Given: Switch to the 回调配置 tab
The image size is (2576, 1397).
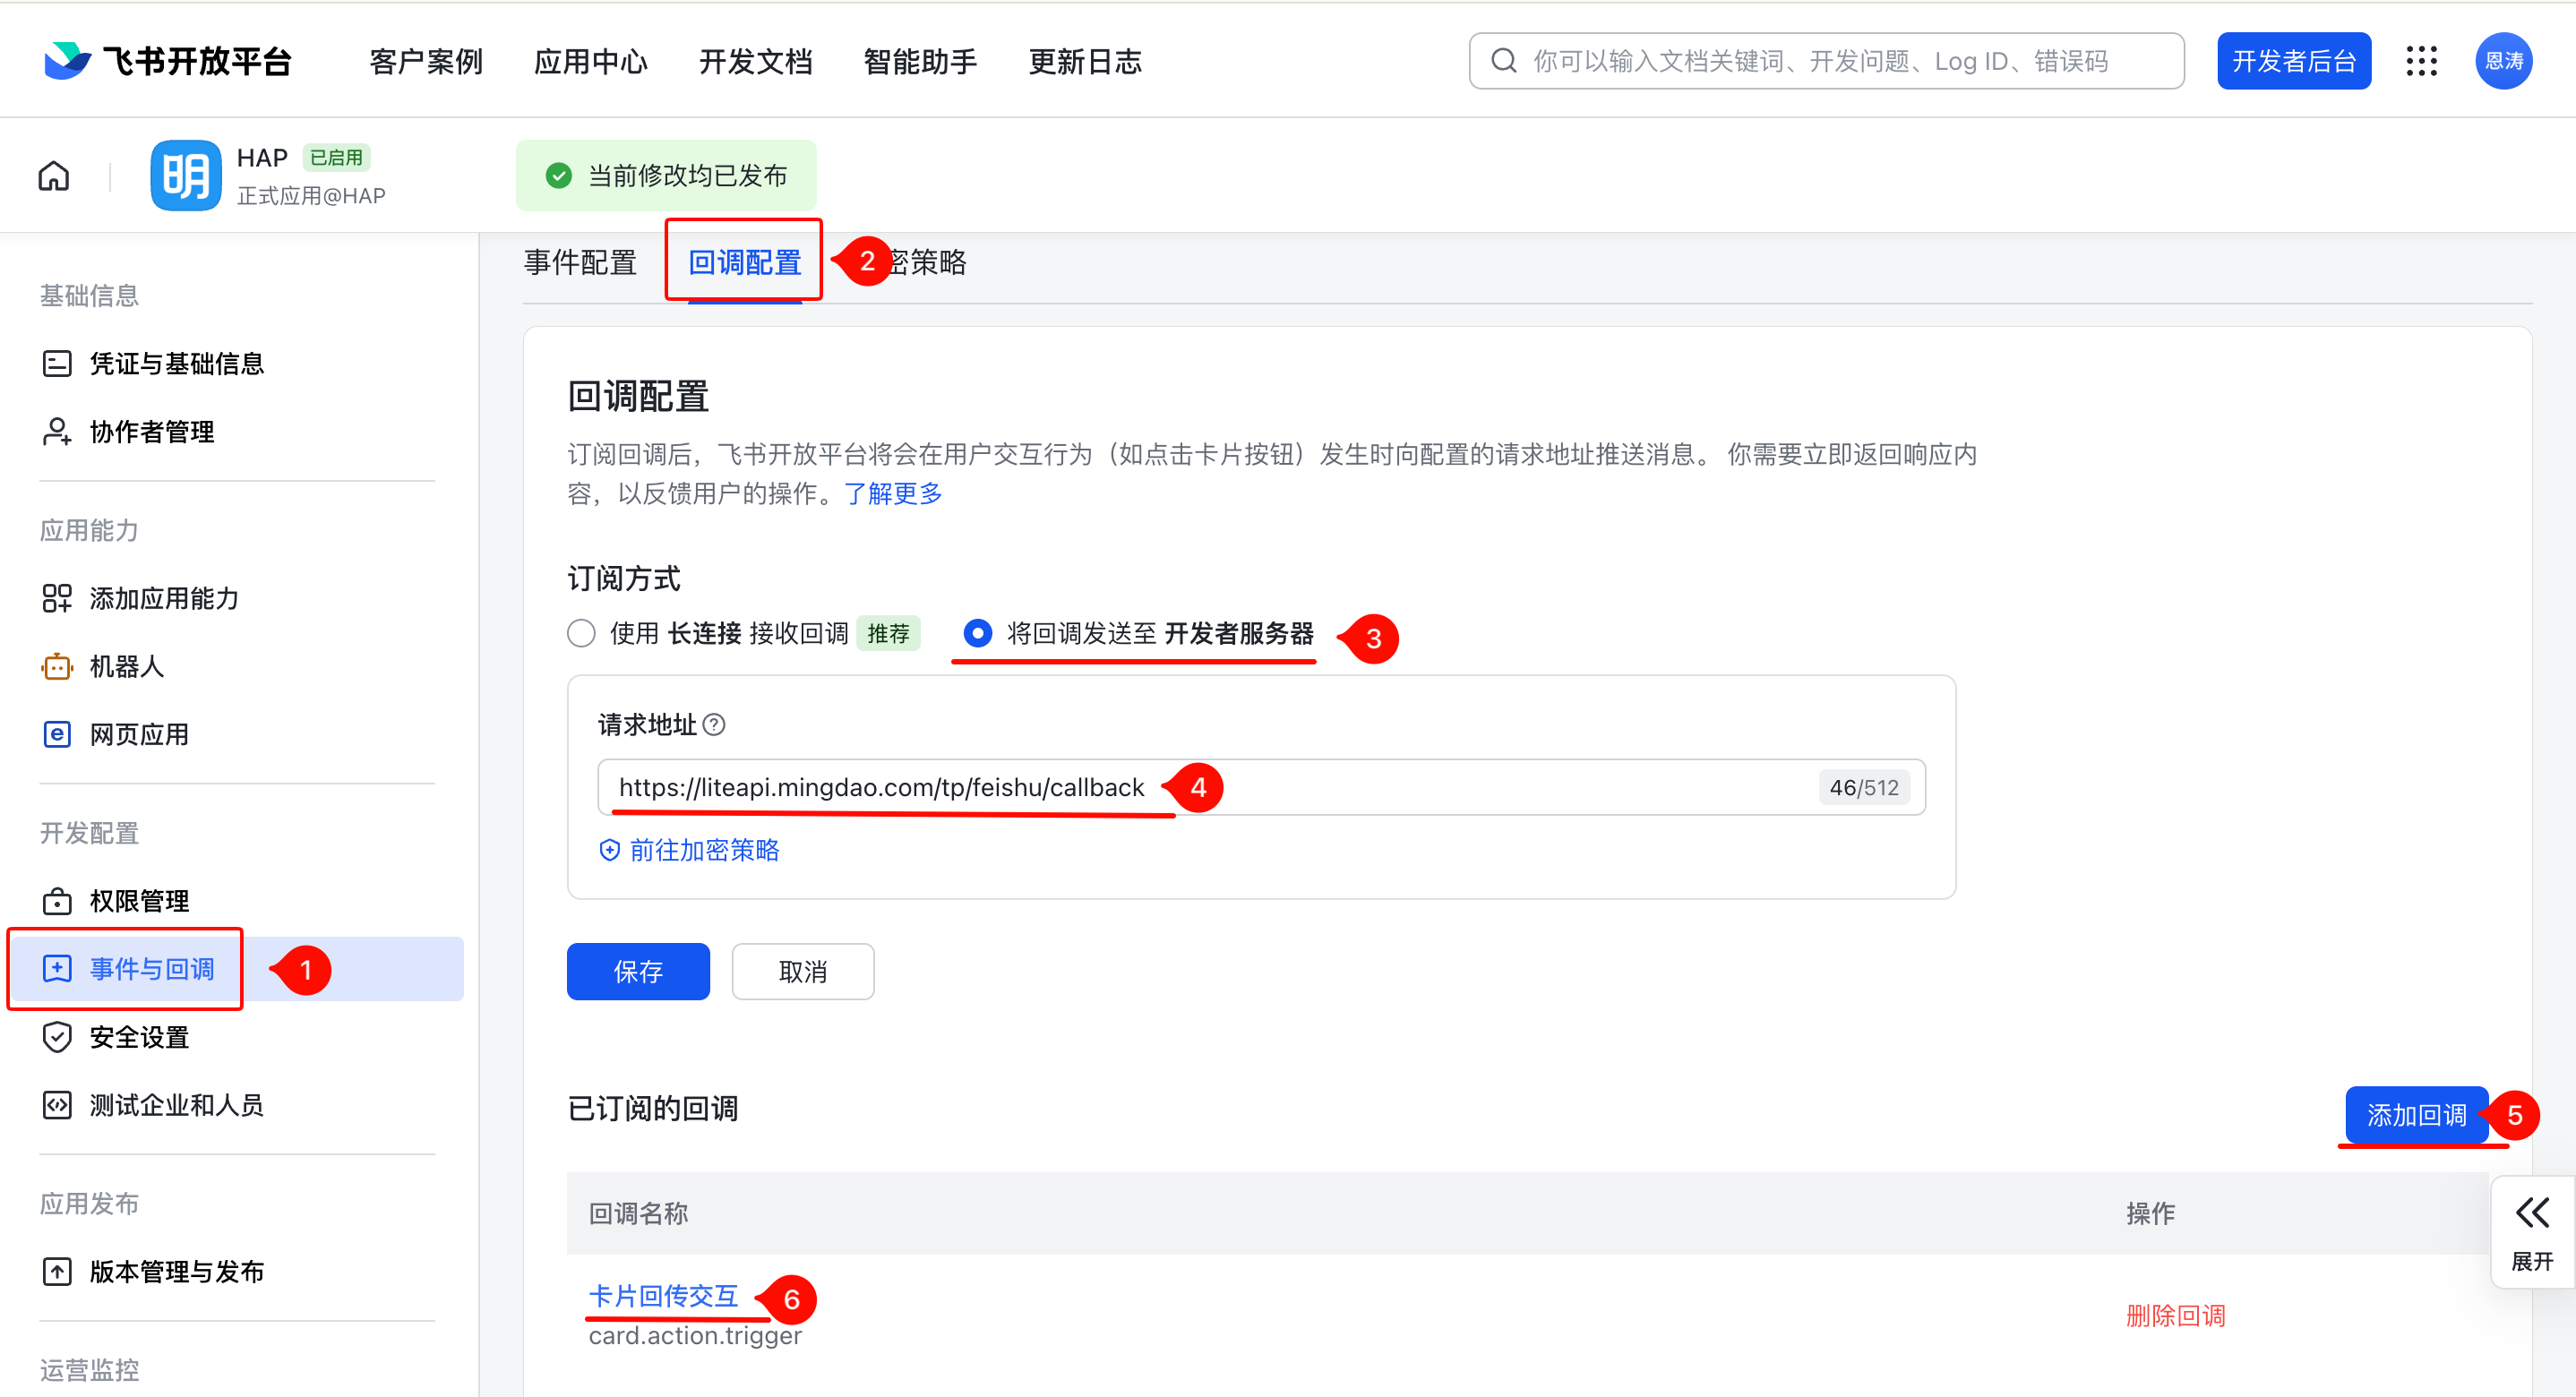Looking at the screenshot, I should pyautogui.click(x=745, y=262).
